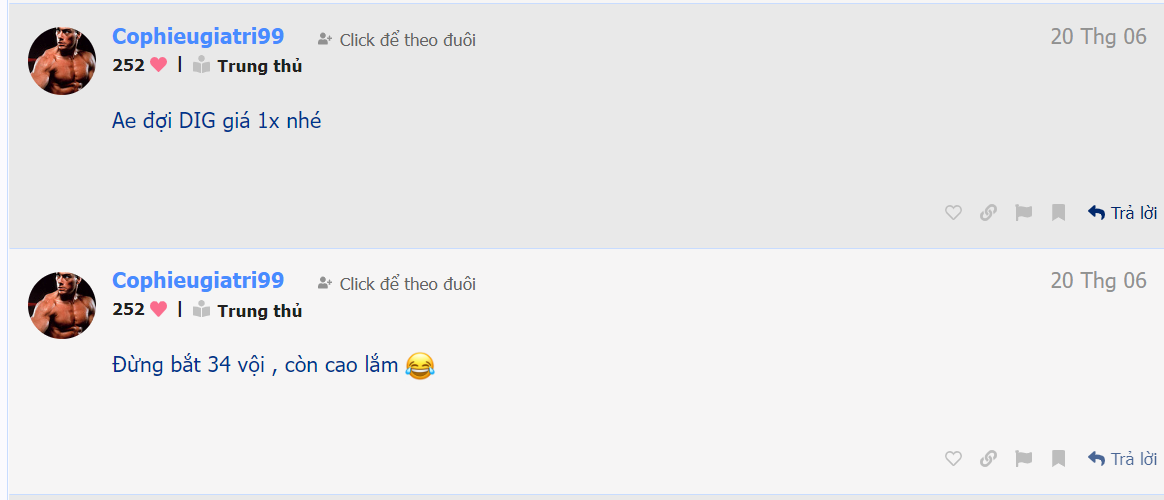Reply to the first post via Trả lời
Viewport: 1164px width, 500px height.
point(1122,213)
